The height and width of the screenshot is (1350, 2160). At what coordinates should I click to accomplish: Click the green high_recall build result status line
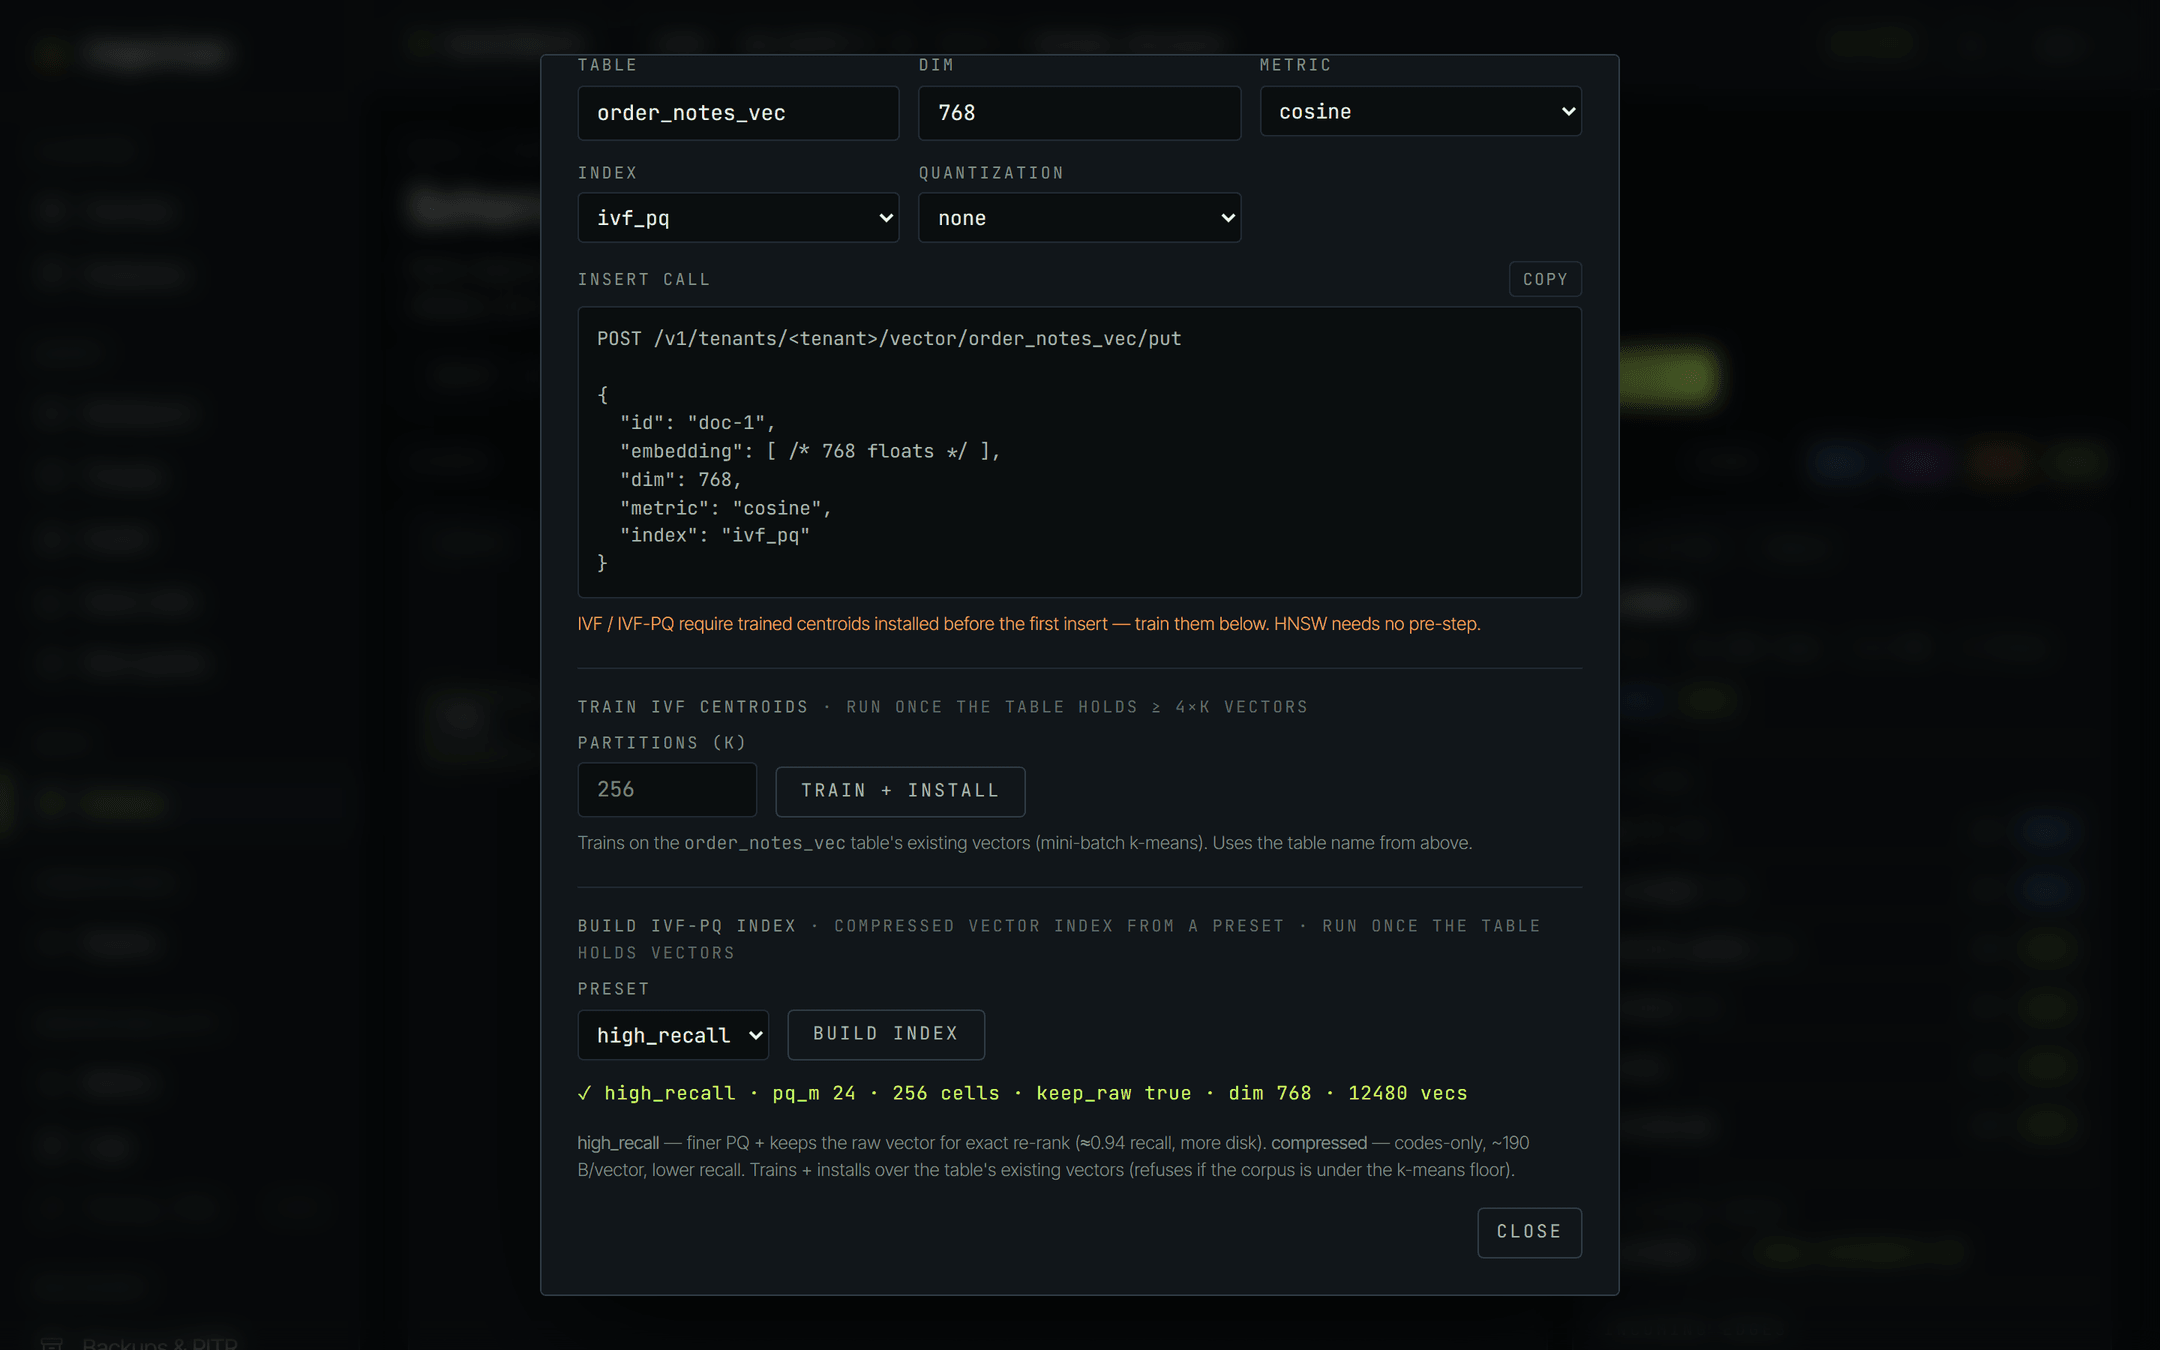point(1022,1093)
